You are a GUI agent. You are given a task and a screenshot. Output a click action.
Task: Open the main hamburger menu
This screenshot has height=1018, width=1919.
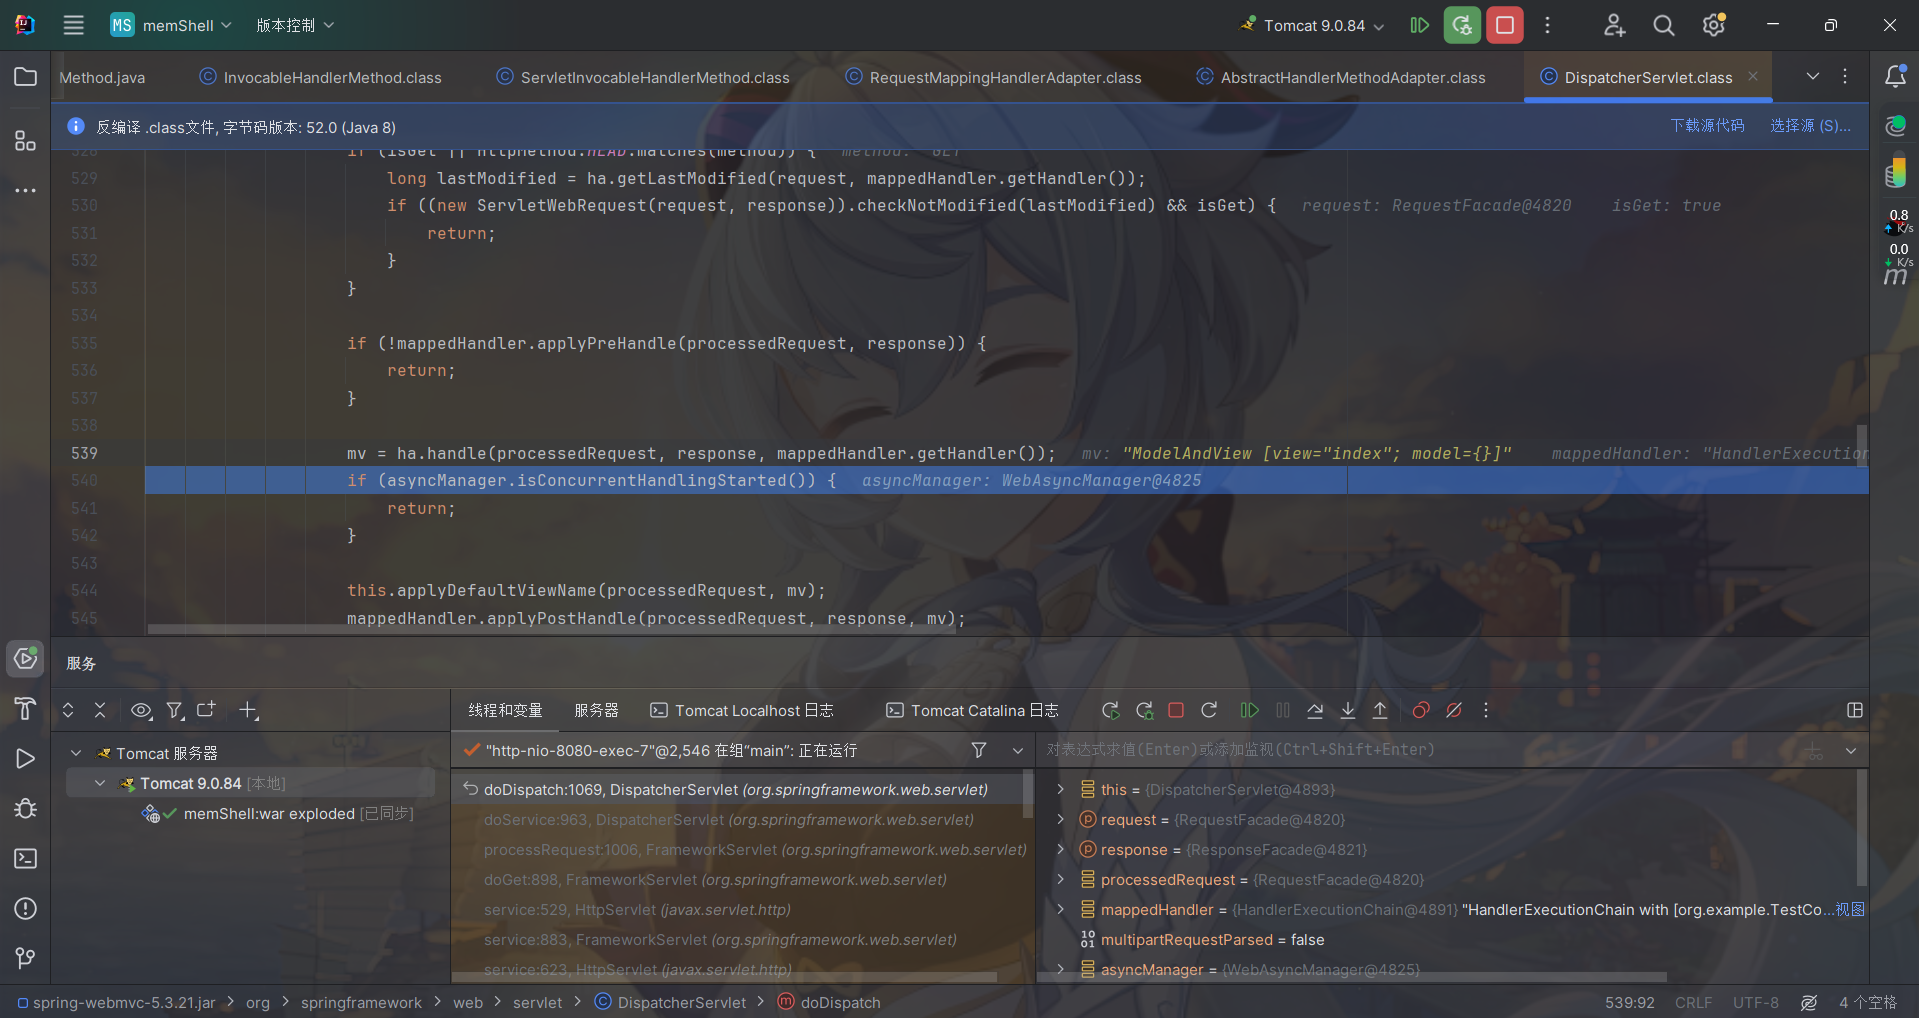[x=74, y=25]
